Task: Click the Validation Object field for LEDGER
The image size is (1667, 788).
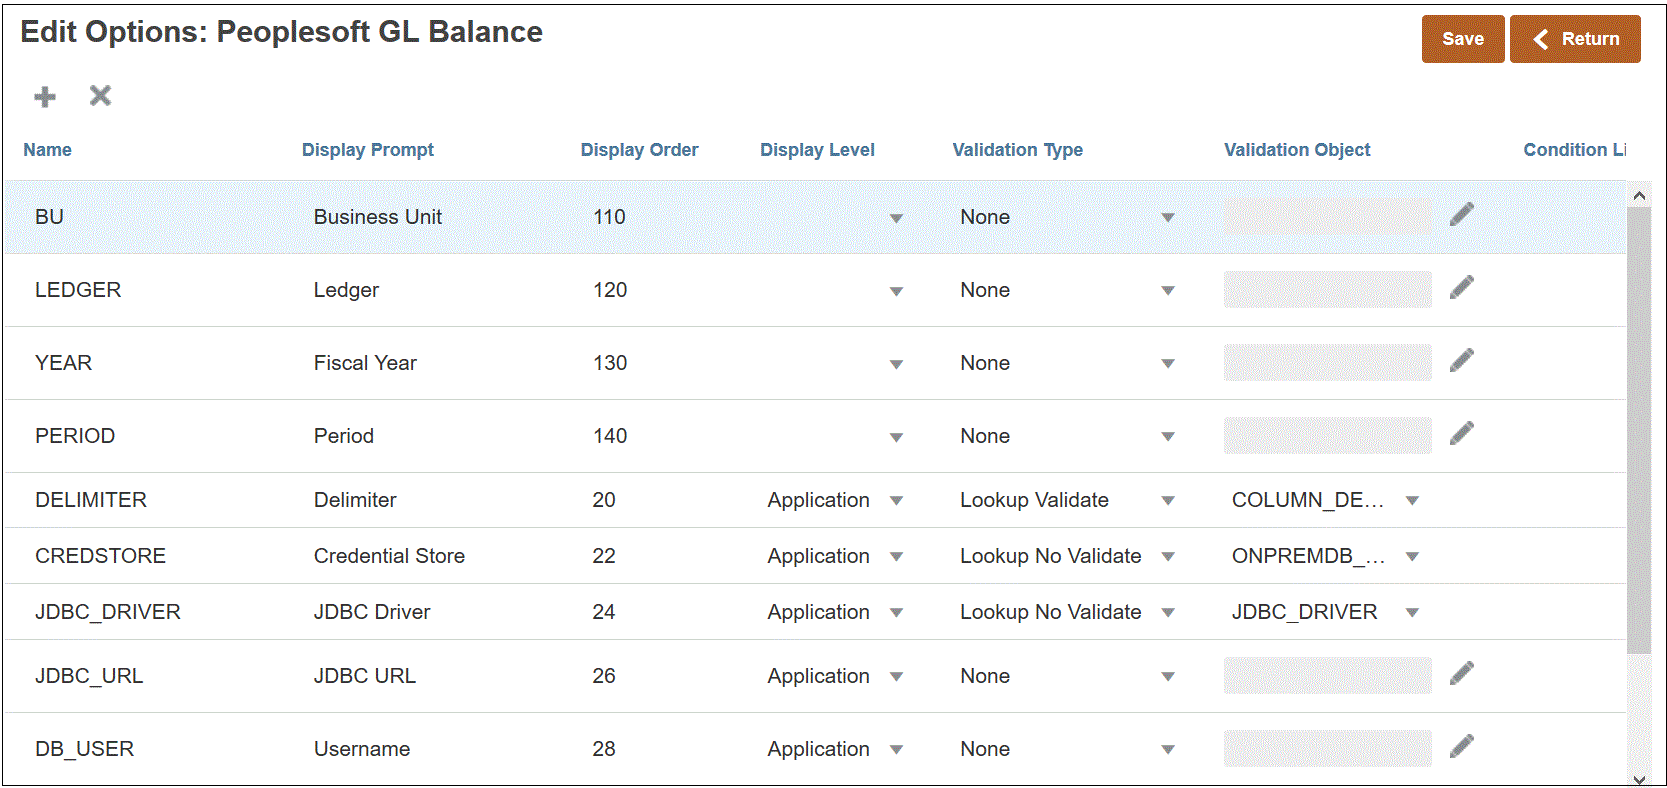Action: (x=1327, y=290)
